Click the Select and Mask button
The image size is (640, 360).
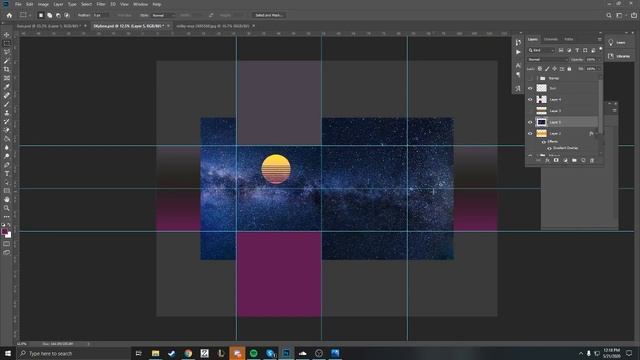269,15
